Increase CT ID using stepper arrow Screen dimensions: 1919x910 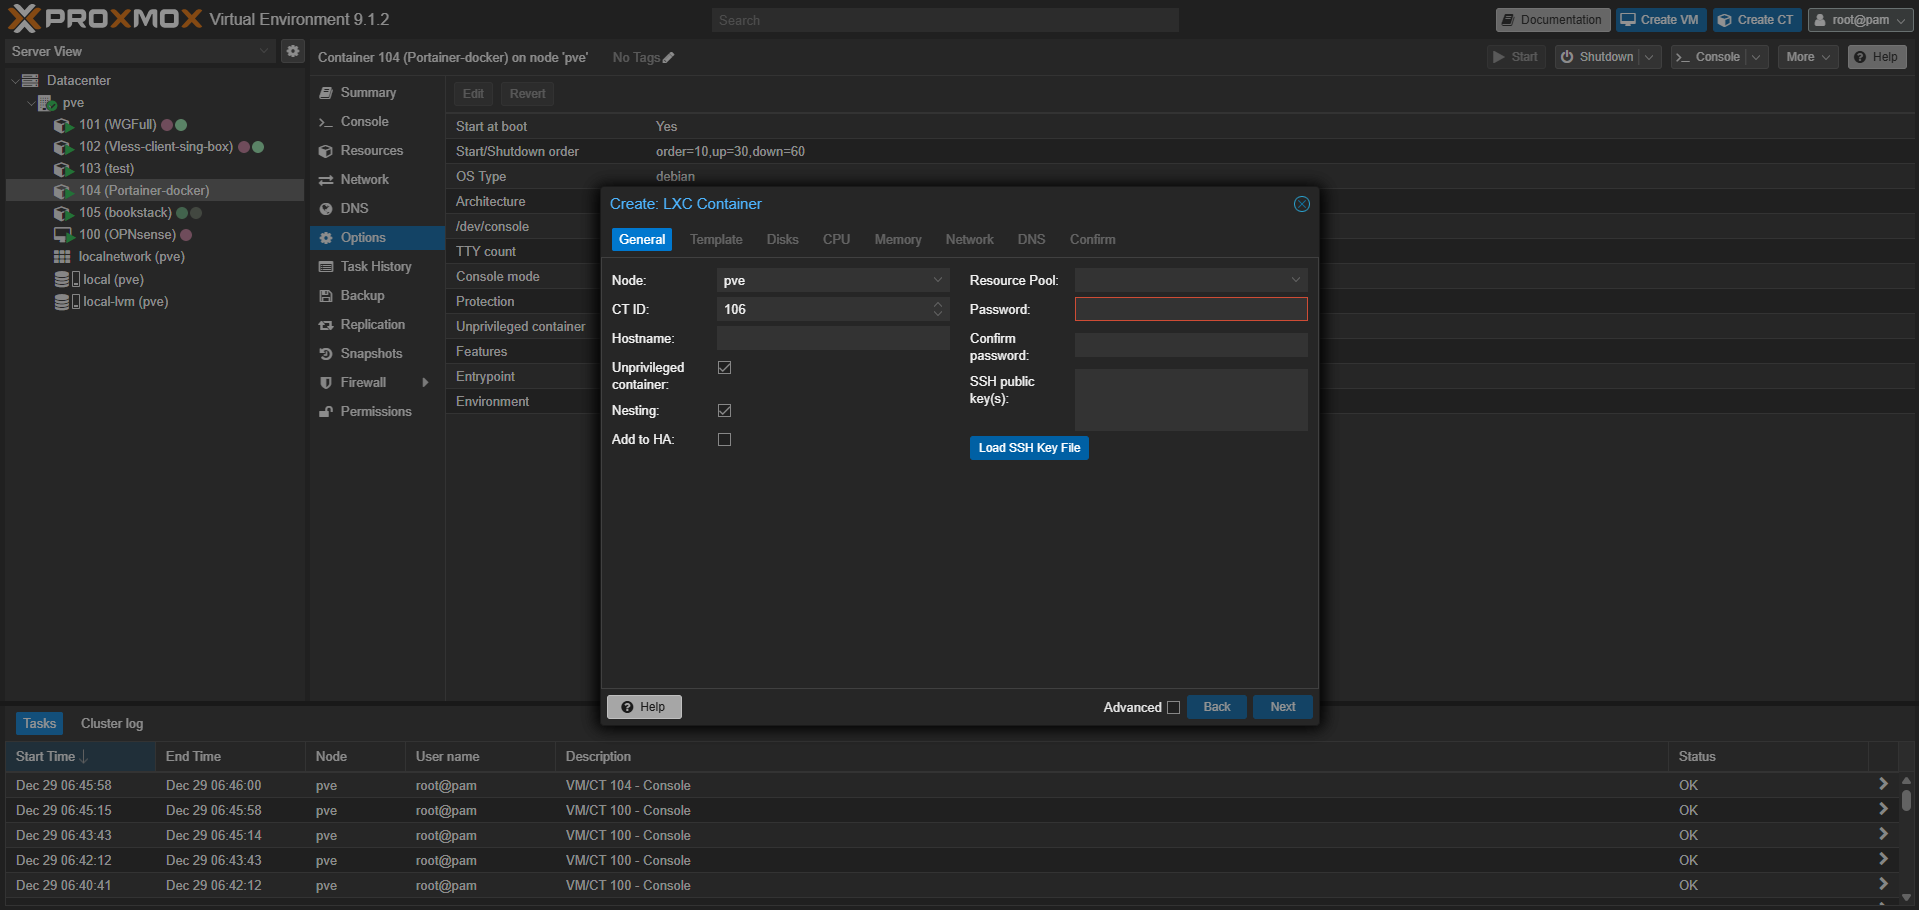click(938, 305)
